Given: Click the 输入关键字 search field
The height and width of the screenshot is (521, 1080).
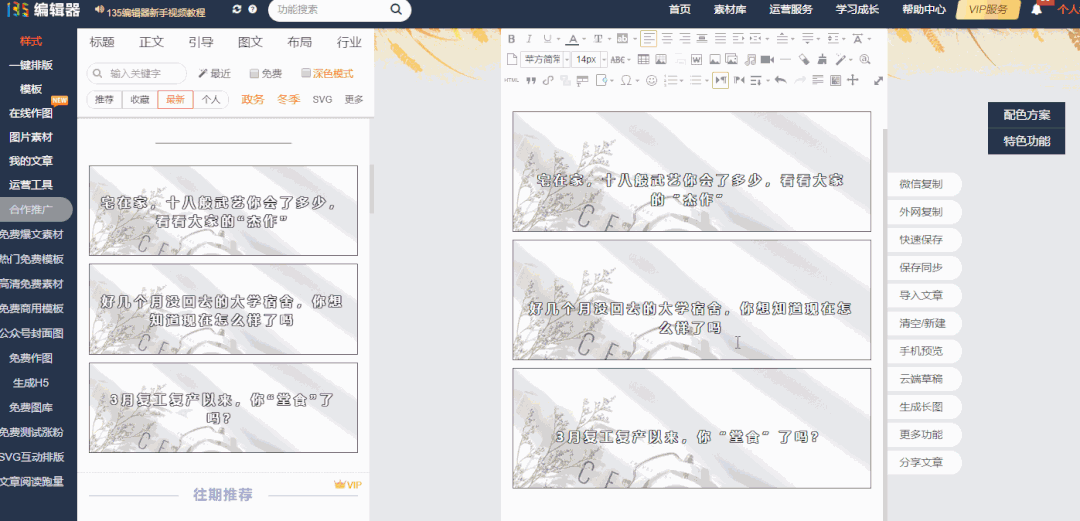Looking at the screenshot, I should coord(140,74).
